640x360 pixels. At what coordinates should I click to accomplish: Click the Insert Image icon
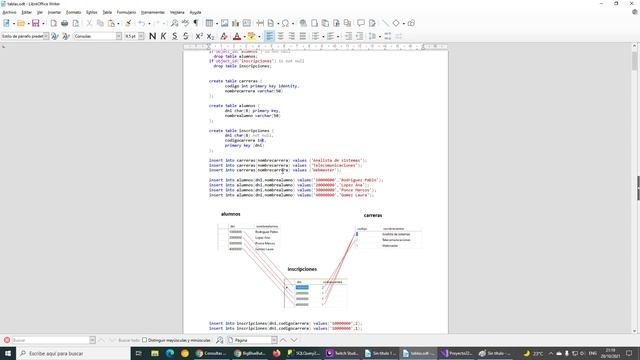pos(224,23)
